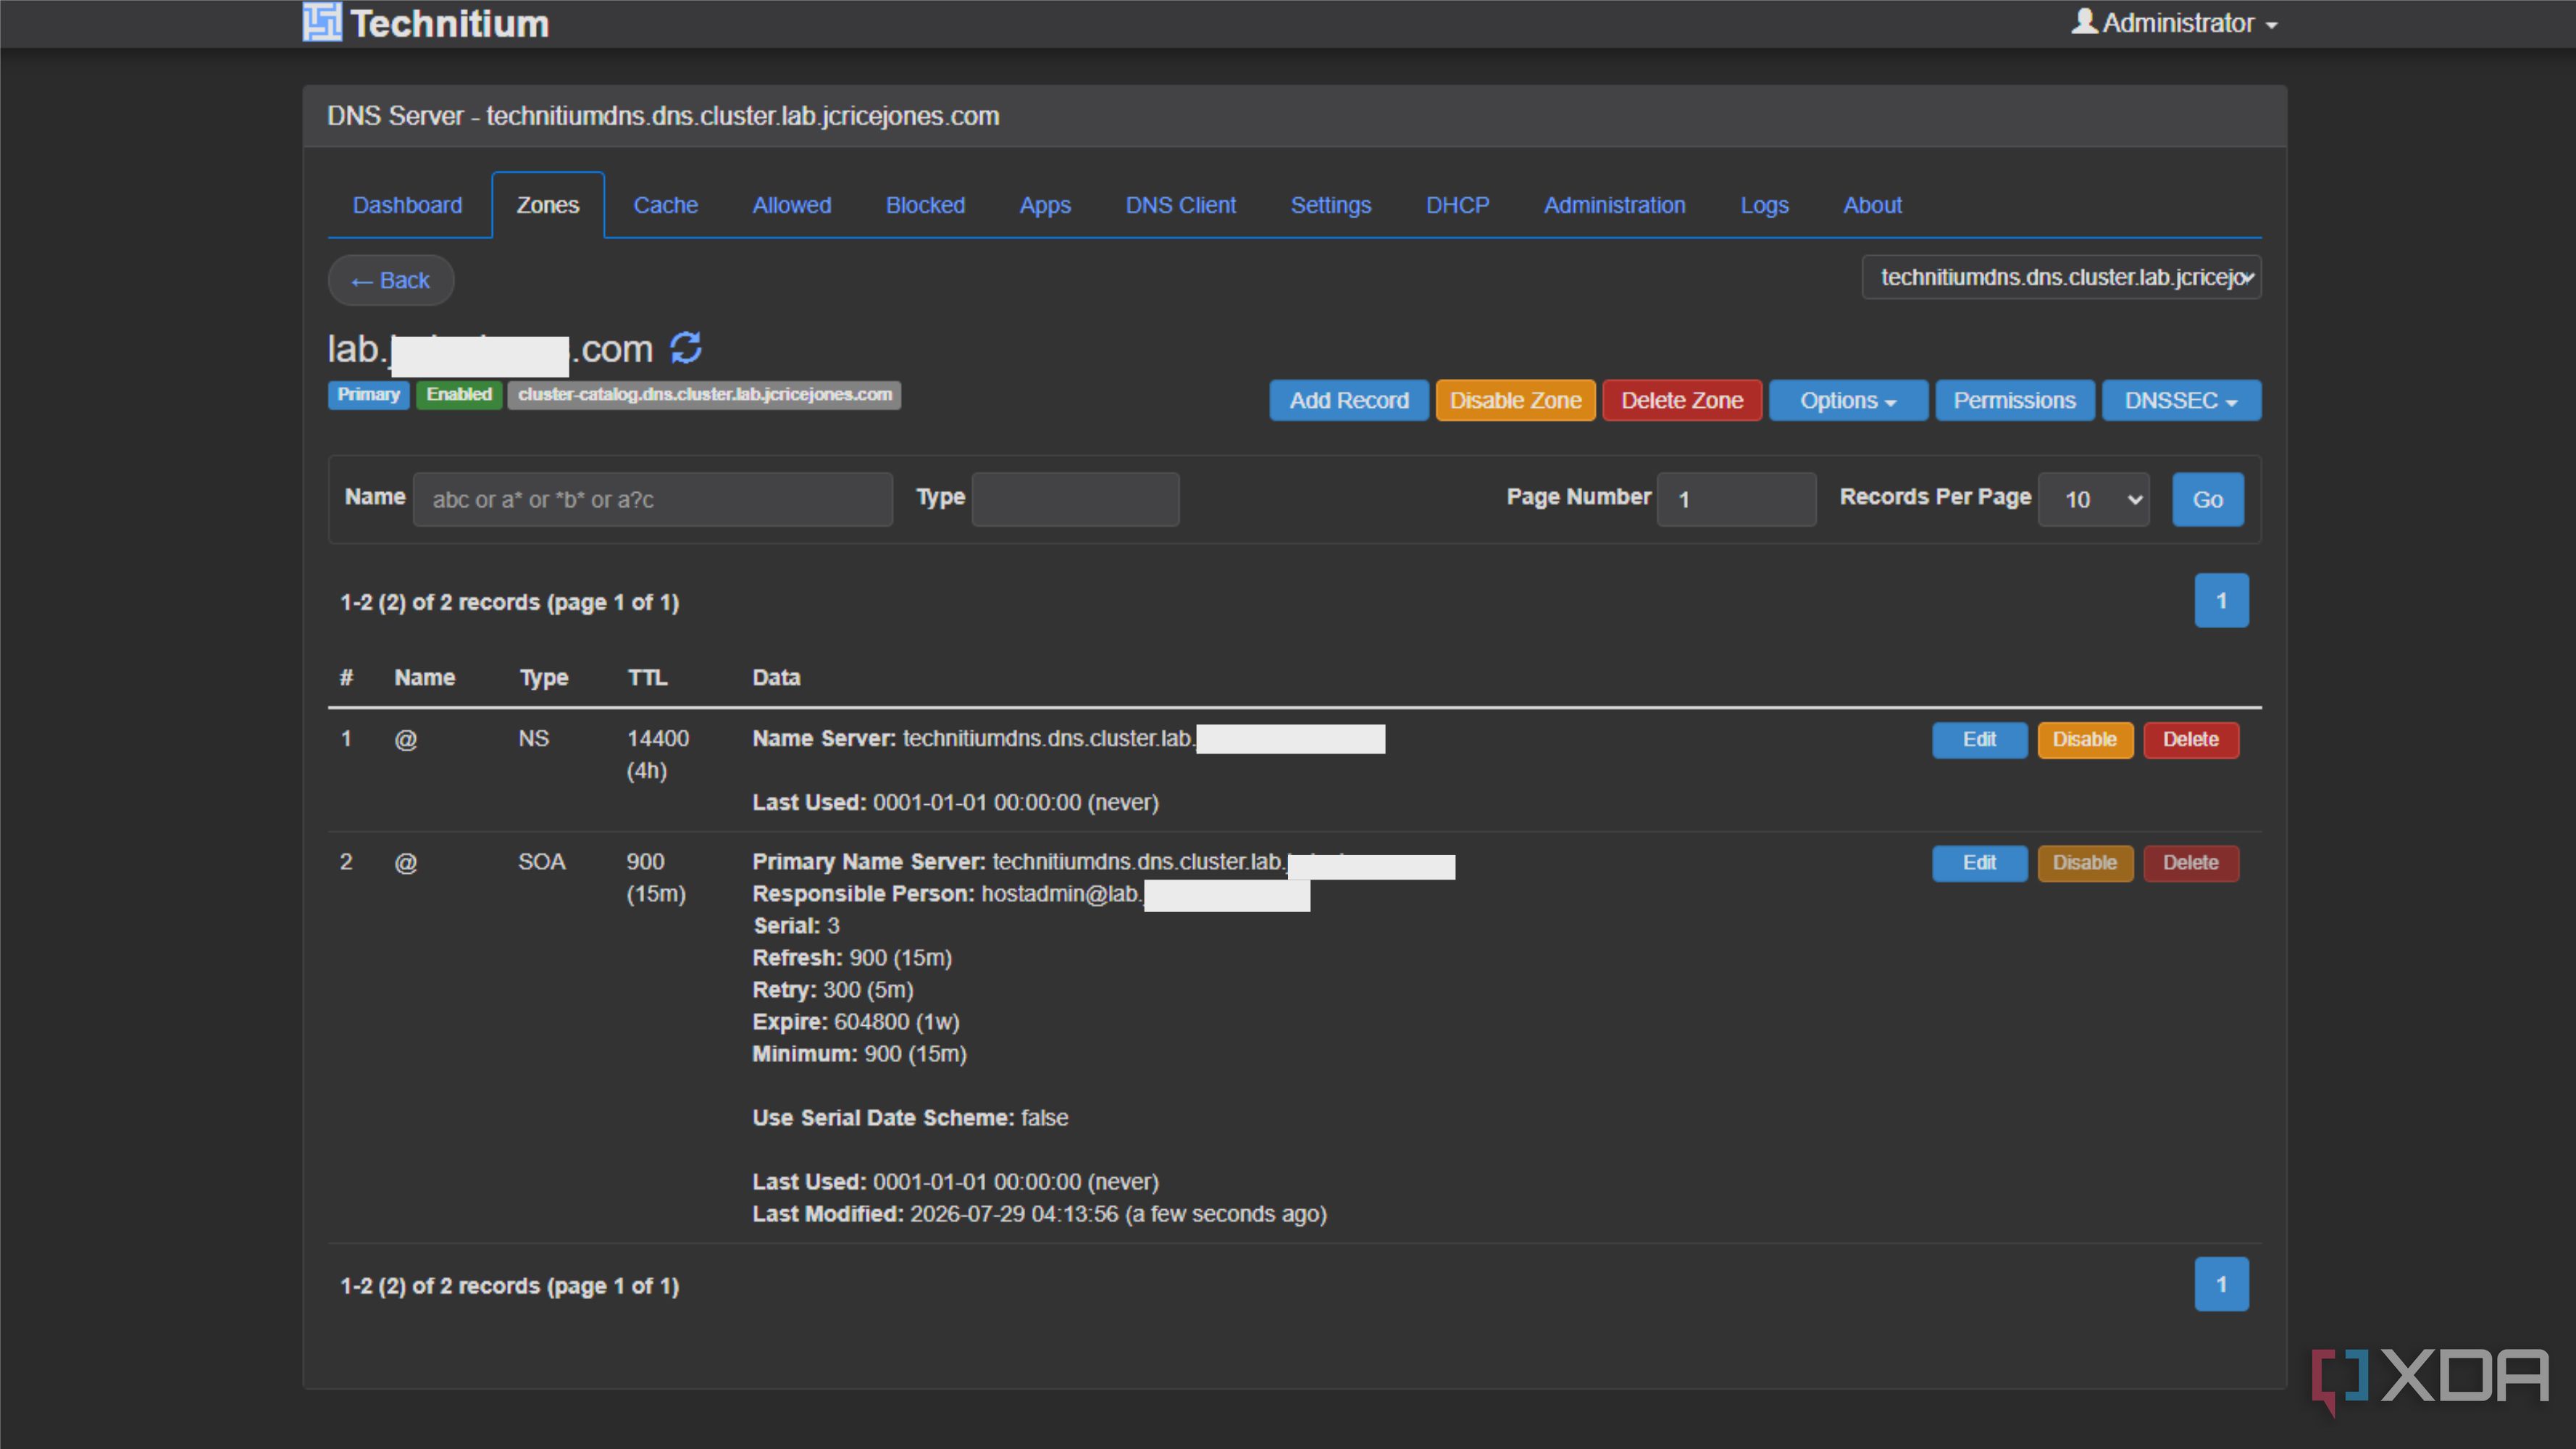Delete the NS record

[x=2191, y=740]
